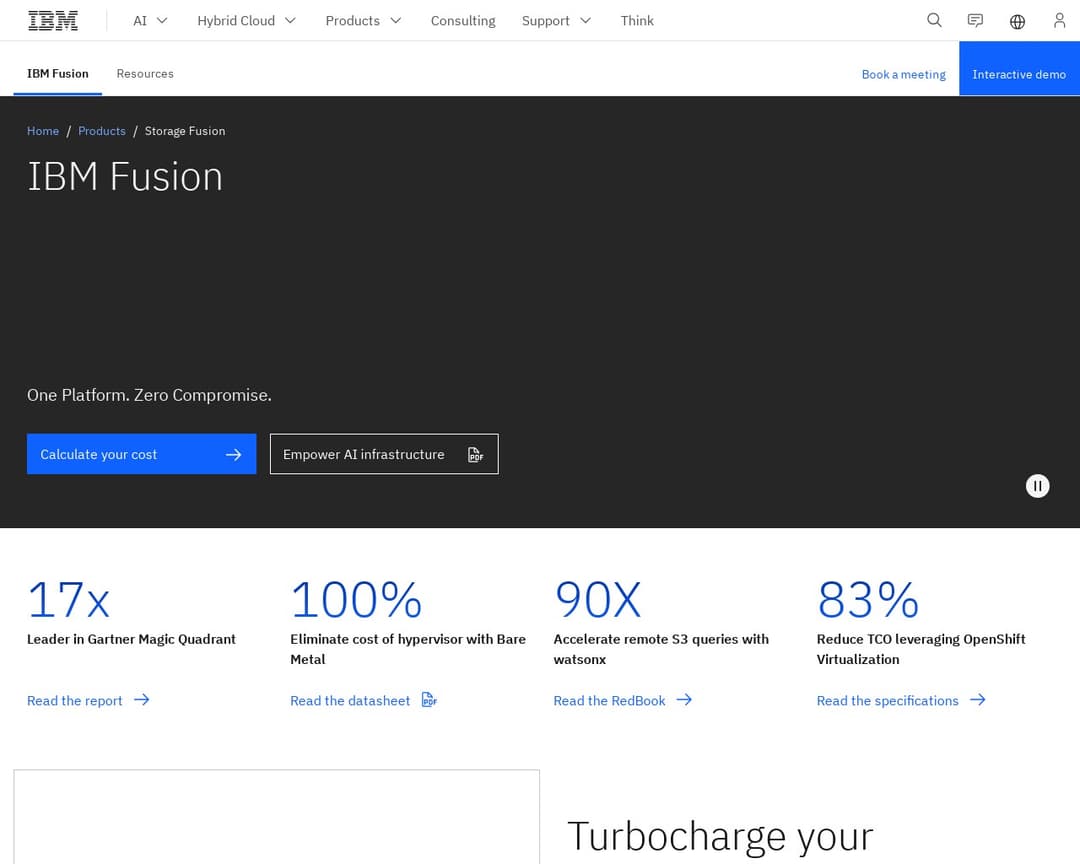Click the 83% statistic
This screenshot has width=1080, height=864.
tap(868, 599)
